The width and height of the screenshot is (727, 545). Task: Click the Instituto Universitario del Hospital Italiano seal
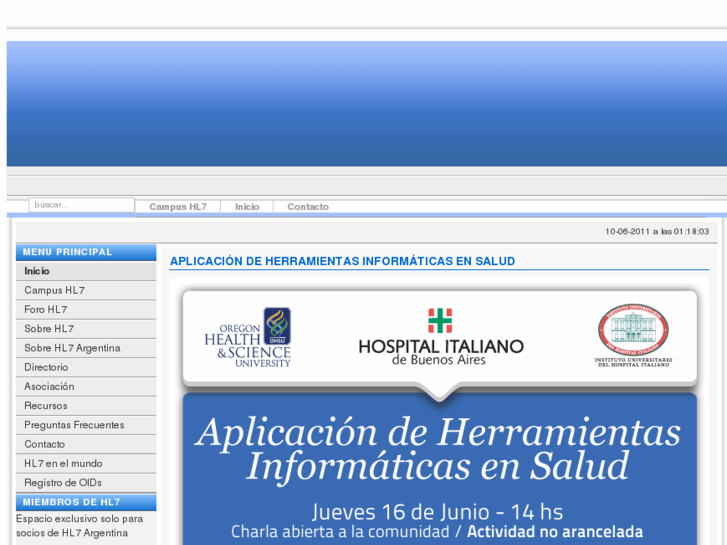[x=633, y=335]
